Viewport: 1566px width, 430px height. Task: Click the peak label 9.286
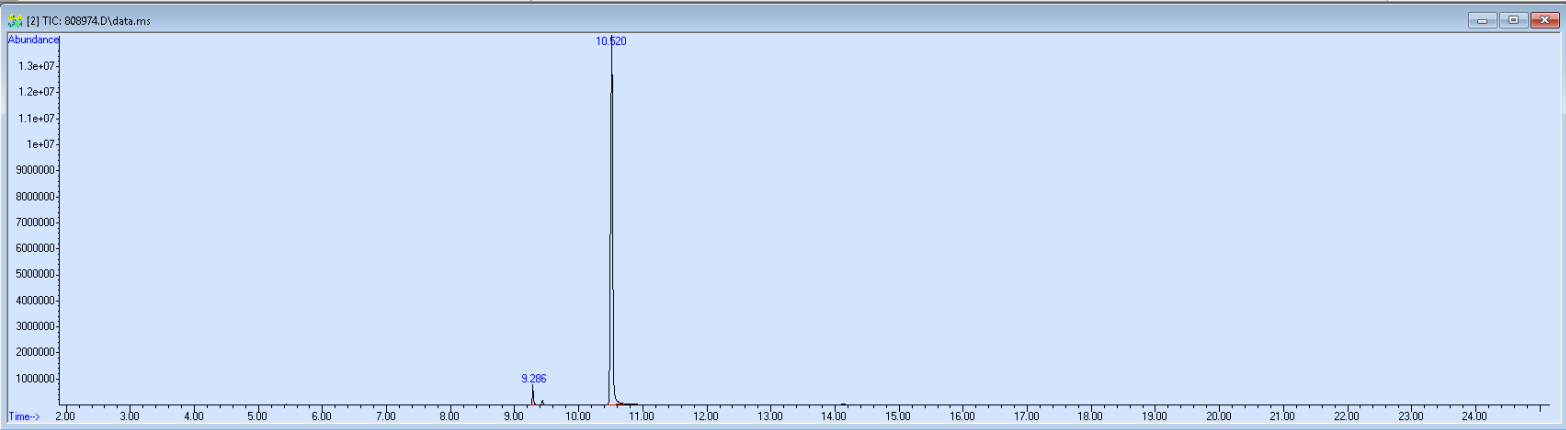[534, 378]
